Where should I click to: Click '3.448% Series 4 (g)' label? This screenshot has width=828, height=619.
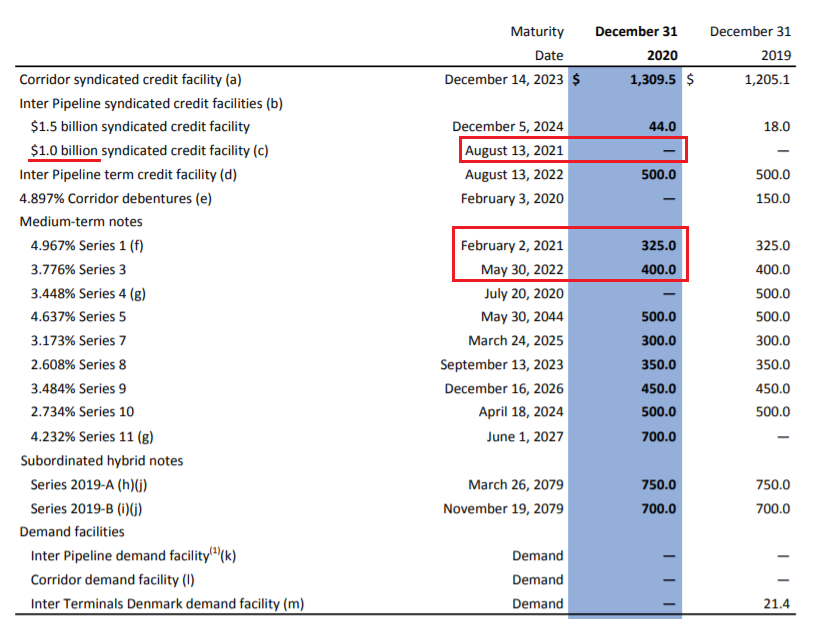pyautogui.click(x=88, y=294)
